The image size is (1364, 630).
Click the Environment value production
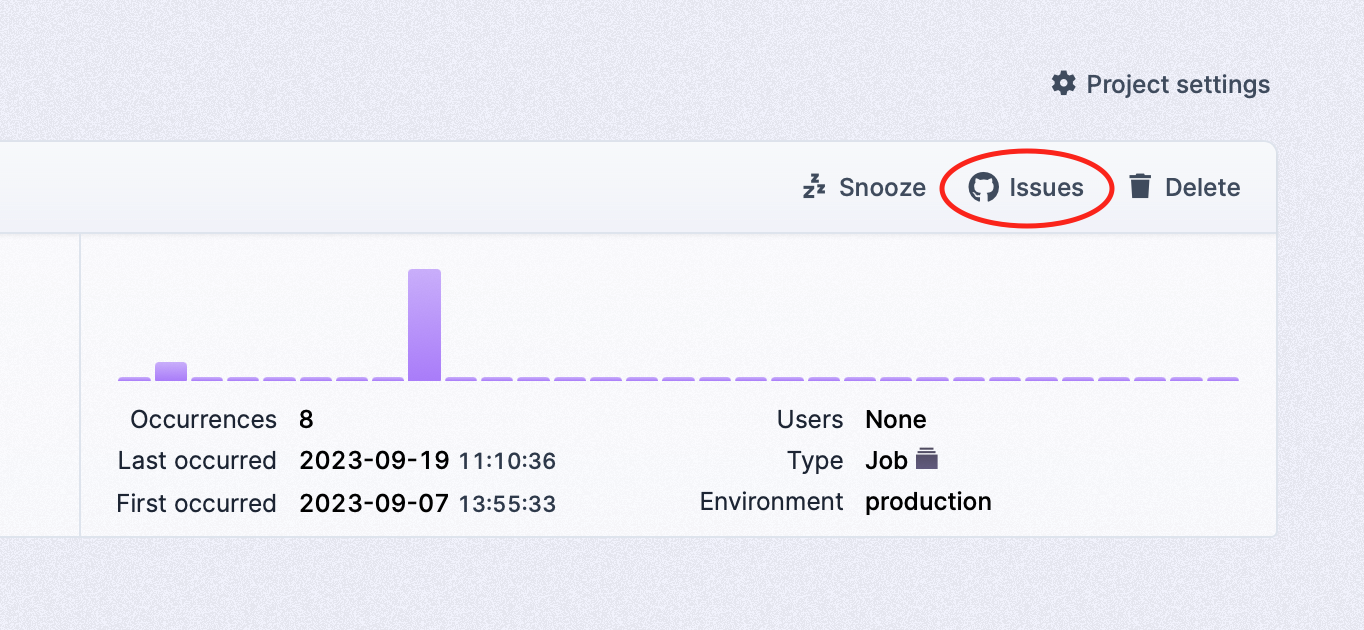point(928,502)
